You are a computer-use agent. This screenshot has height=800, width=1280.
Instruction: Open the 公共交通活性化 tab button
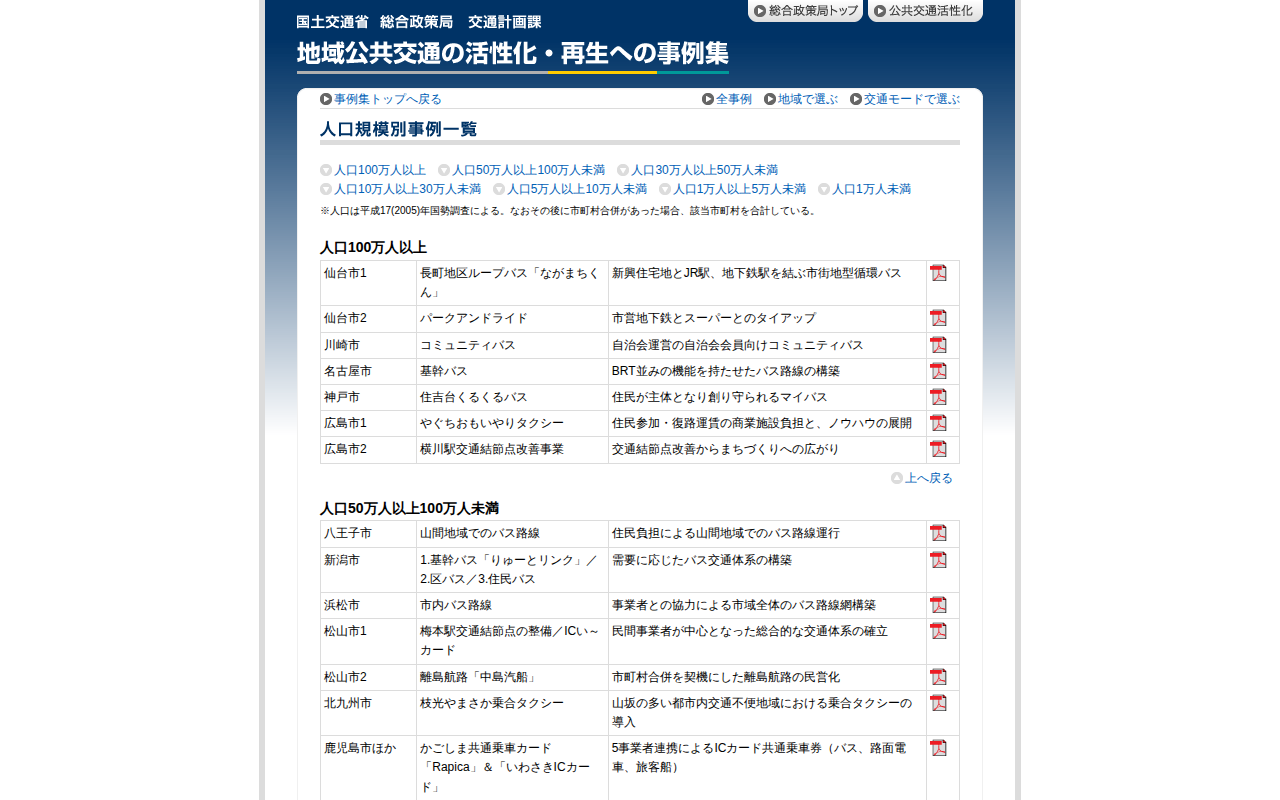click(x=925, y=11)
